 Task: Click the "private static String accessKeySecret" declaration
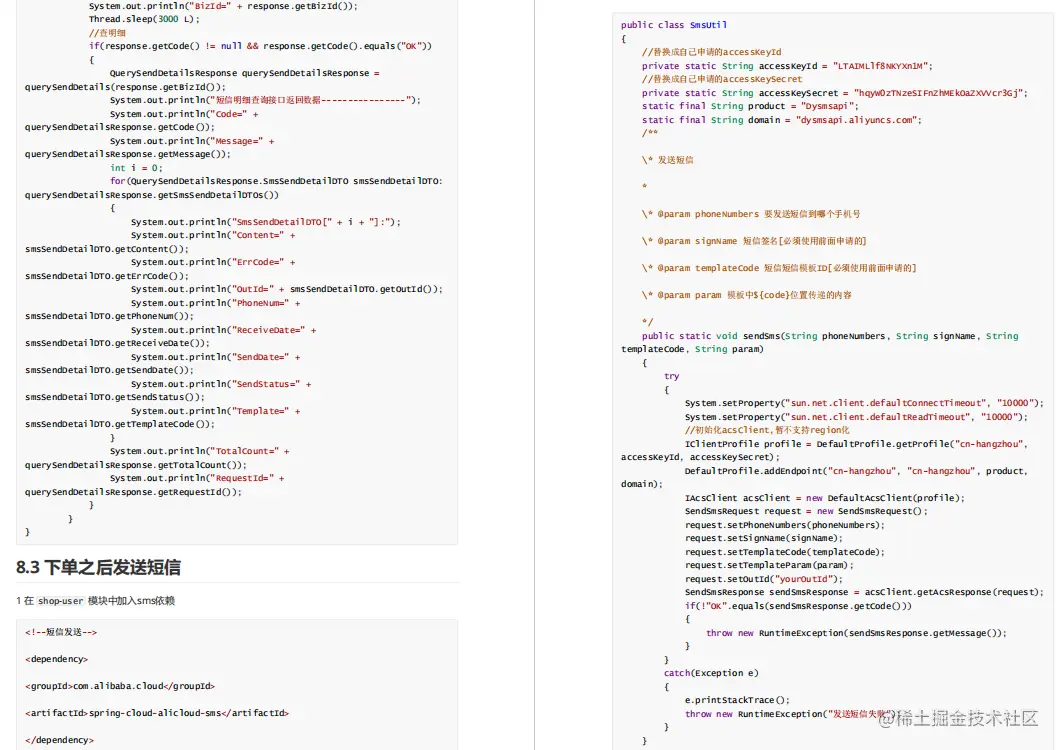834,93
